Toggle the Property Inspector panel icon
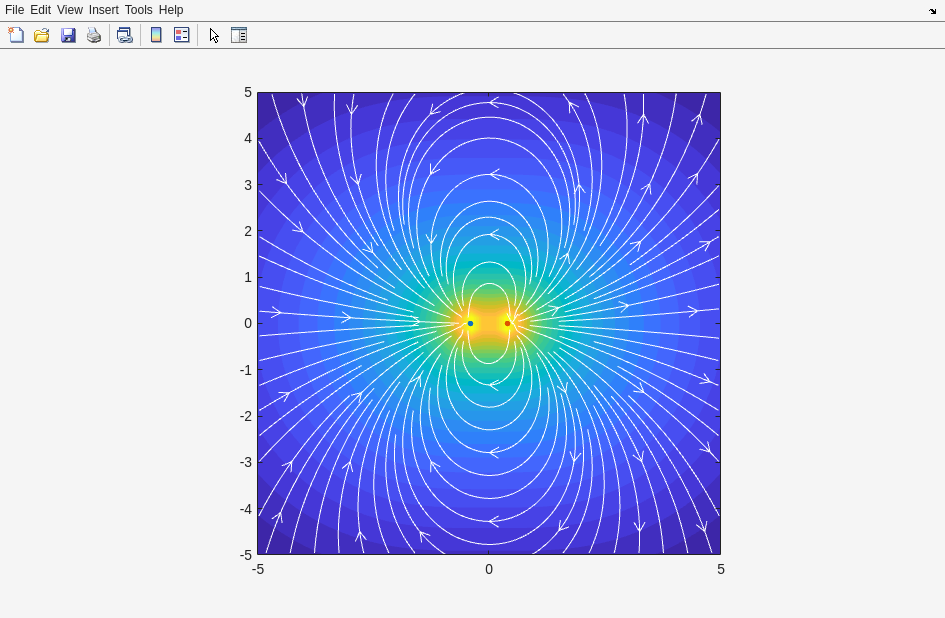This screenshot has width=945, height=618. click(x=239, y=35)
